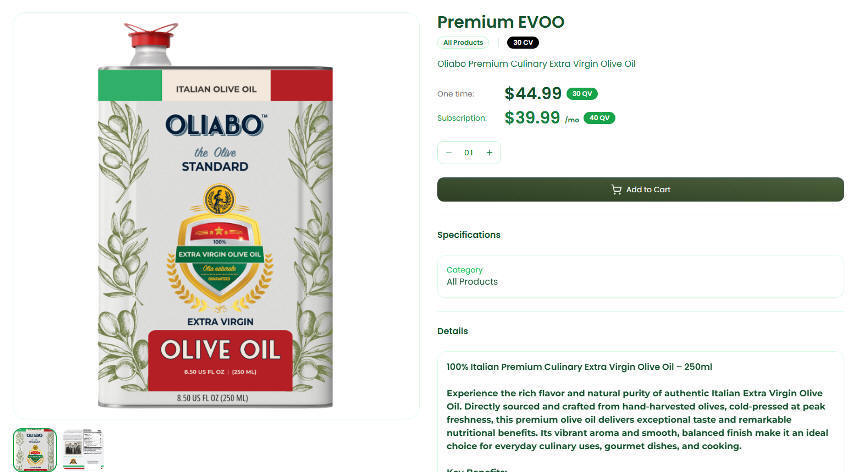The width and height of the screenshot is (856, 472).
Task: Click the All Products tag under title
Action: point(463,43)
